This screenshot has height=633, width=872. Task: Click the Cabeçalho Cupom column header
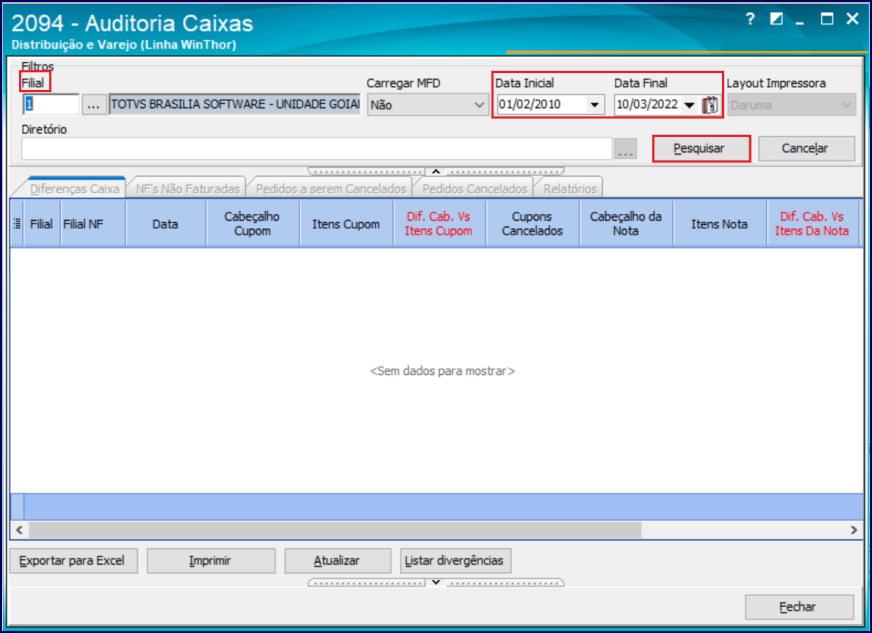252,224
